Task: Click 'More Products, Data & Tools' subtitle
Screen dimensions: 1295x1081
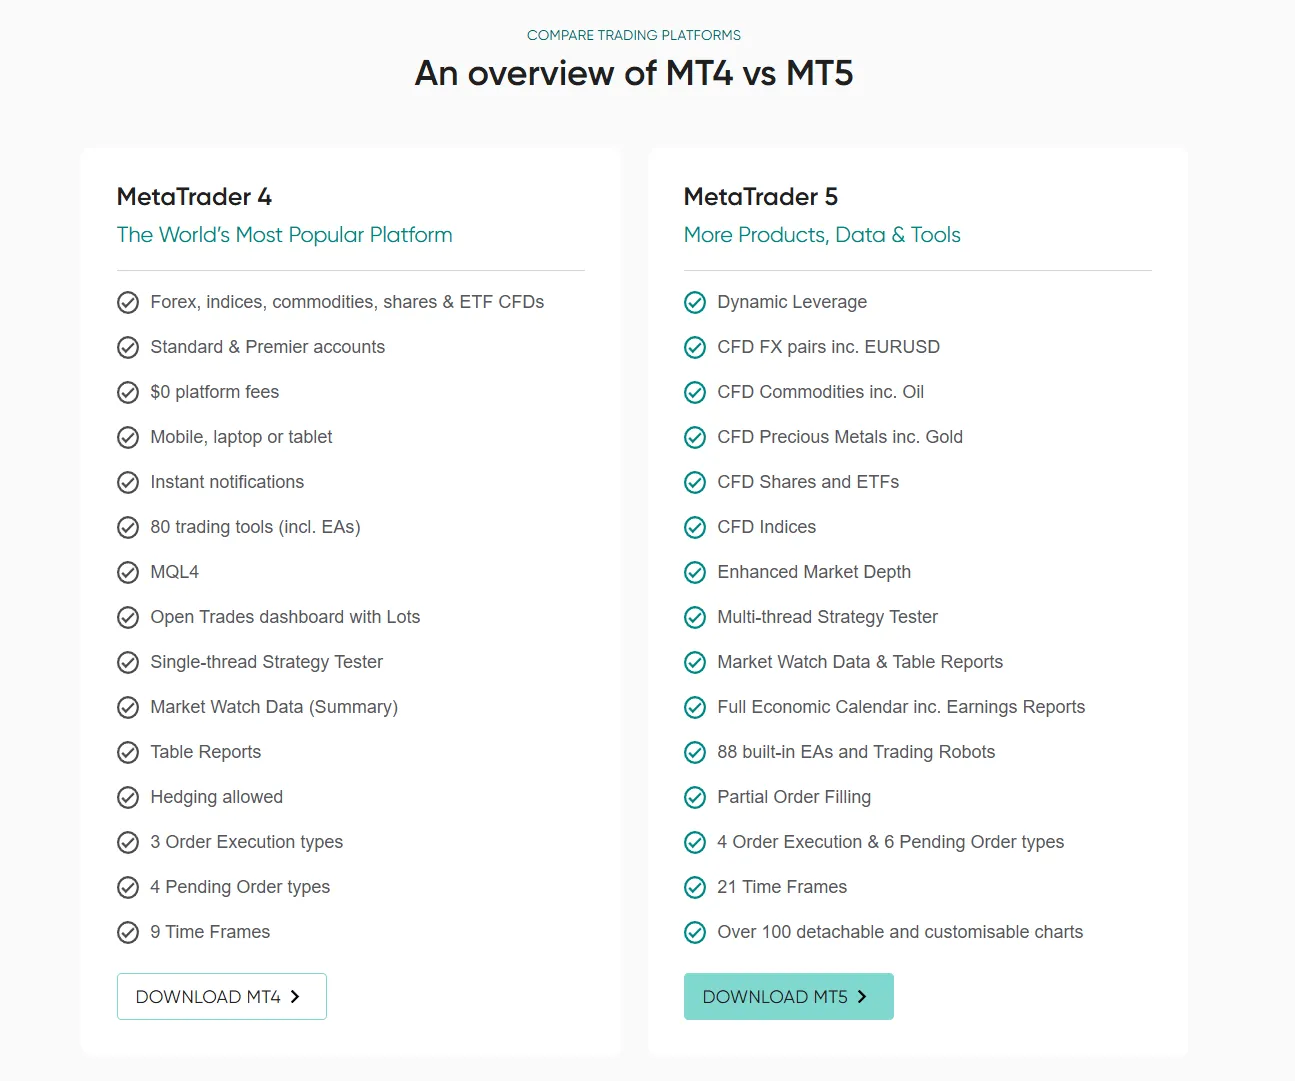Action: 822,235
